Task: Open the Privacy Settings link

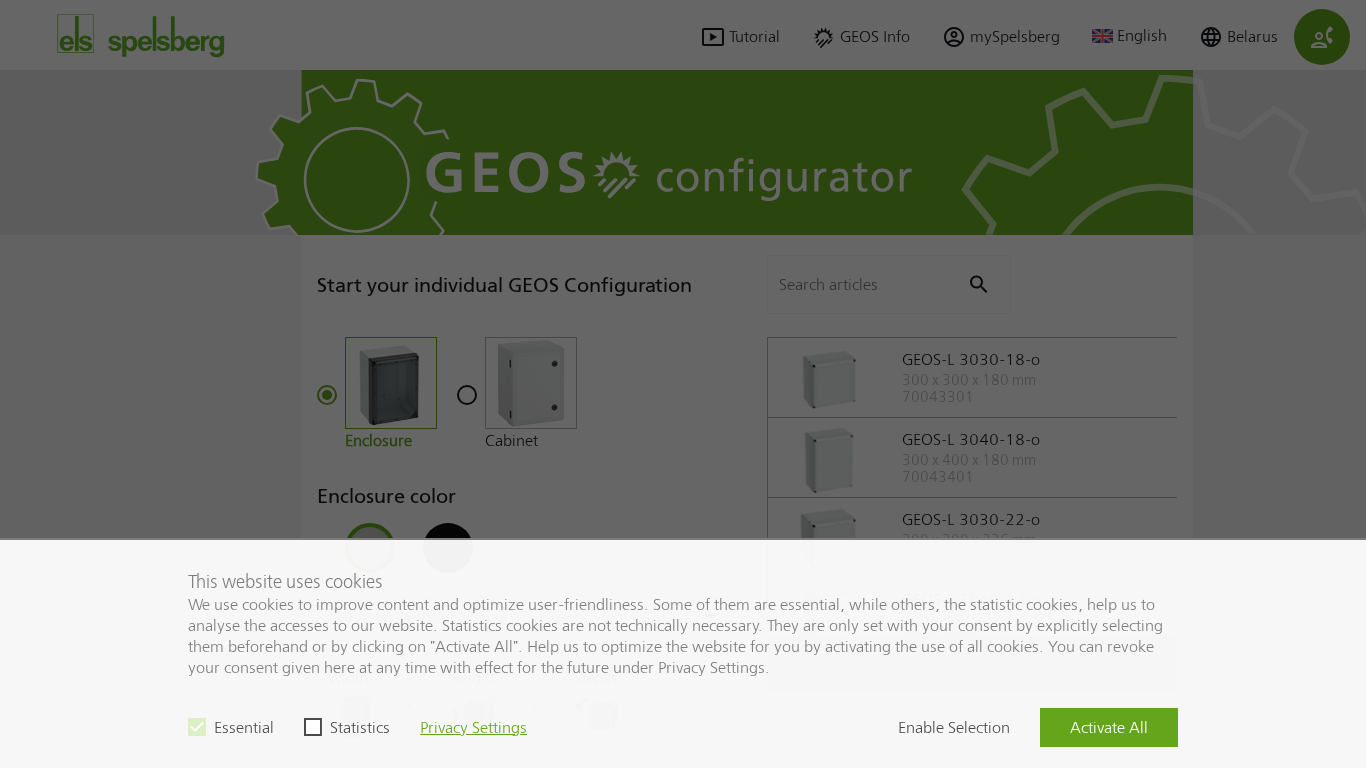Action: (x=473, y=727)
